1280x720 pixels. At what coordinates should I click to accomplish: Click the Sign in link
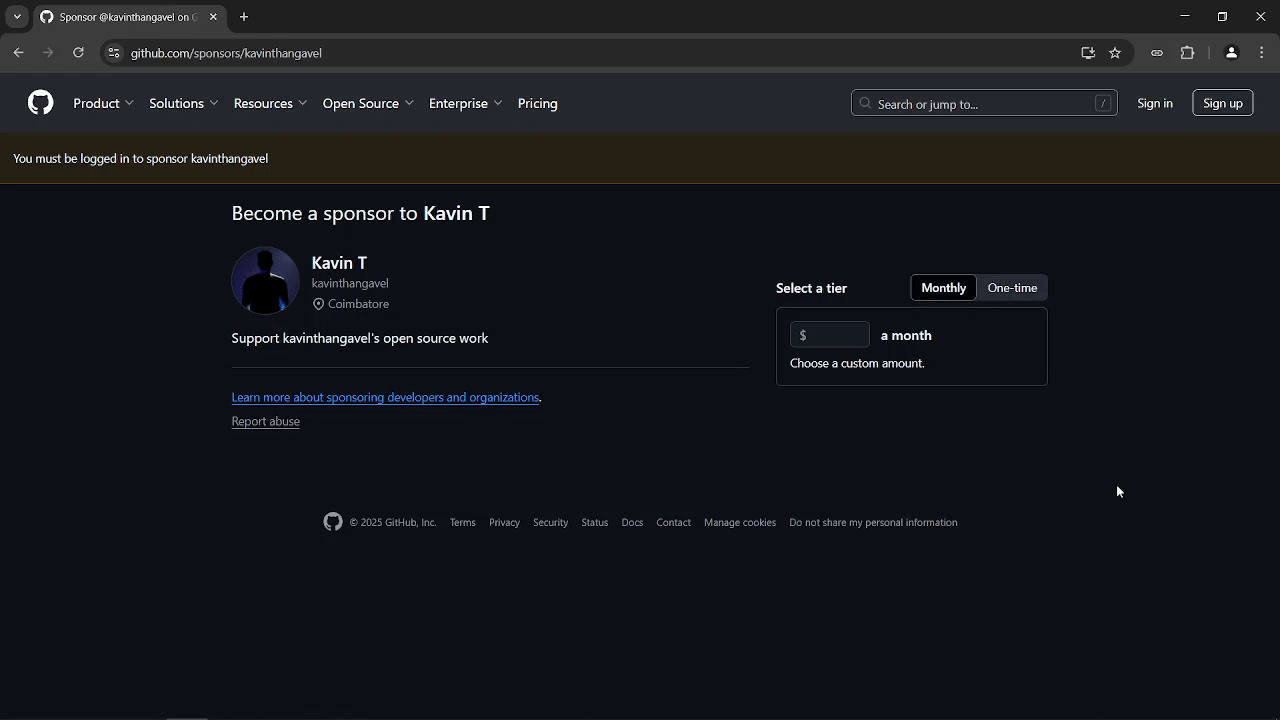tap(1155, 103)
